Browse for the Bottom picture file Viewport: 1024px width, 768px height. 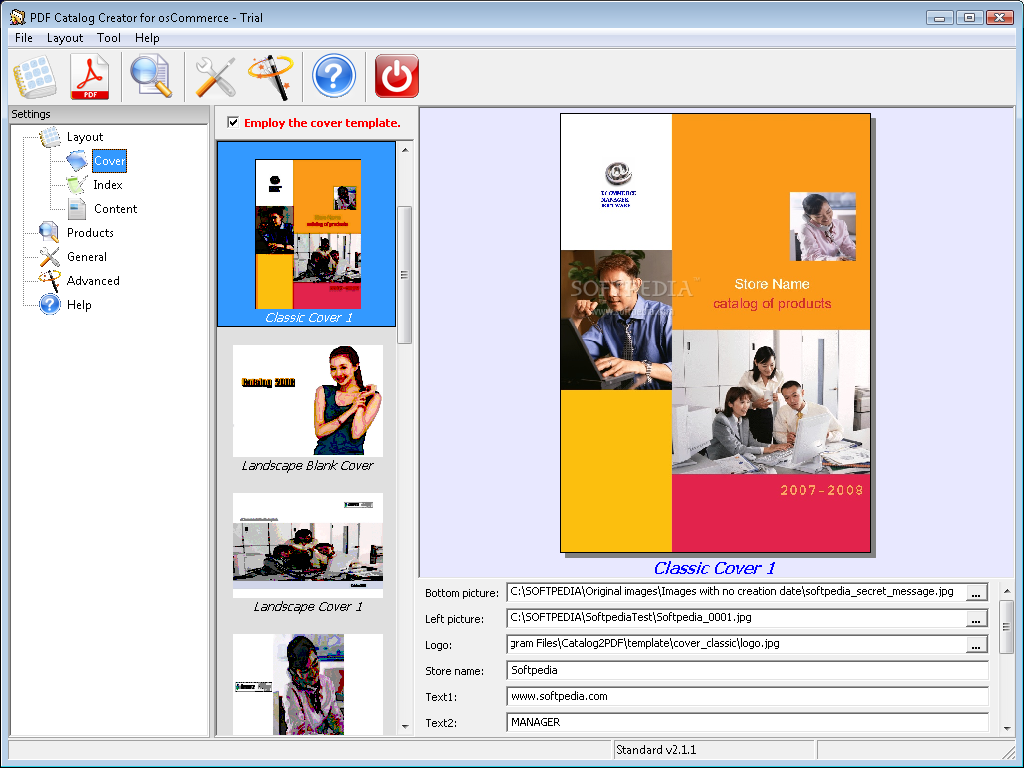pyautogui.click(x=977, y=593)
